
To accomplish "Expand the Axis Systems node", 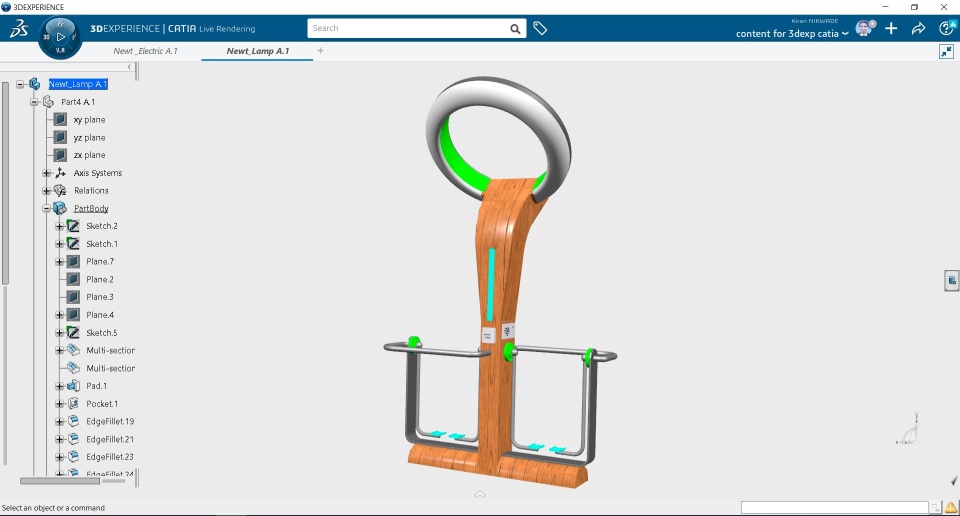I will (47, 173).
